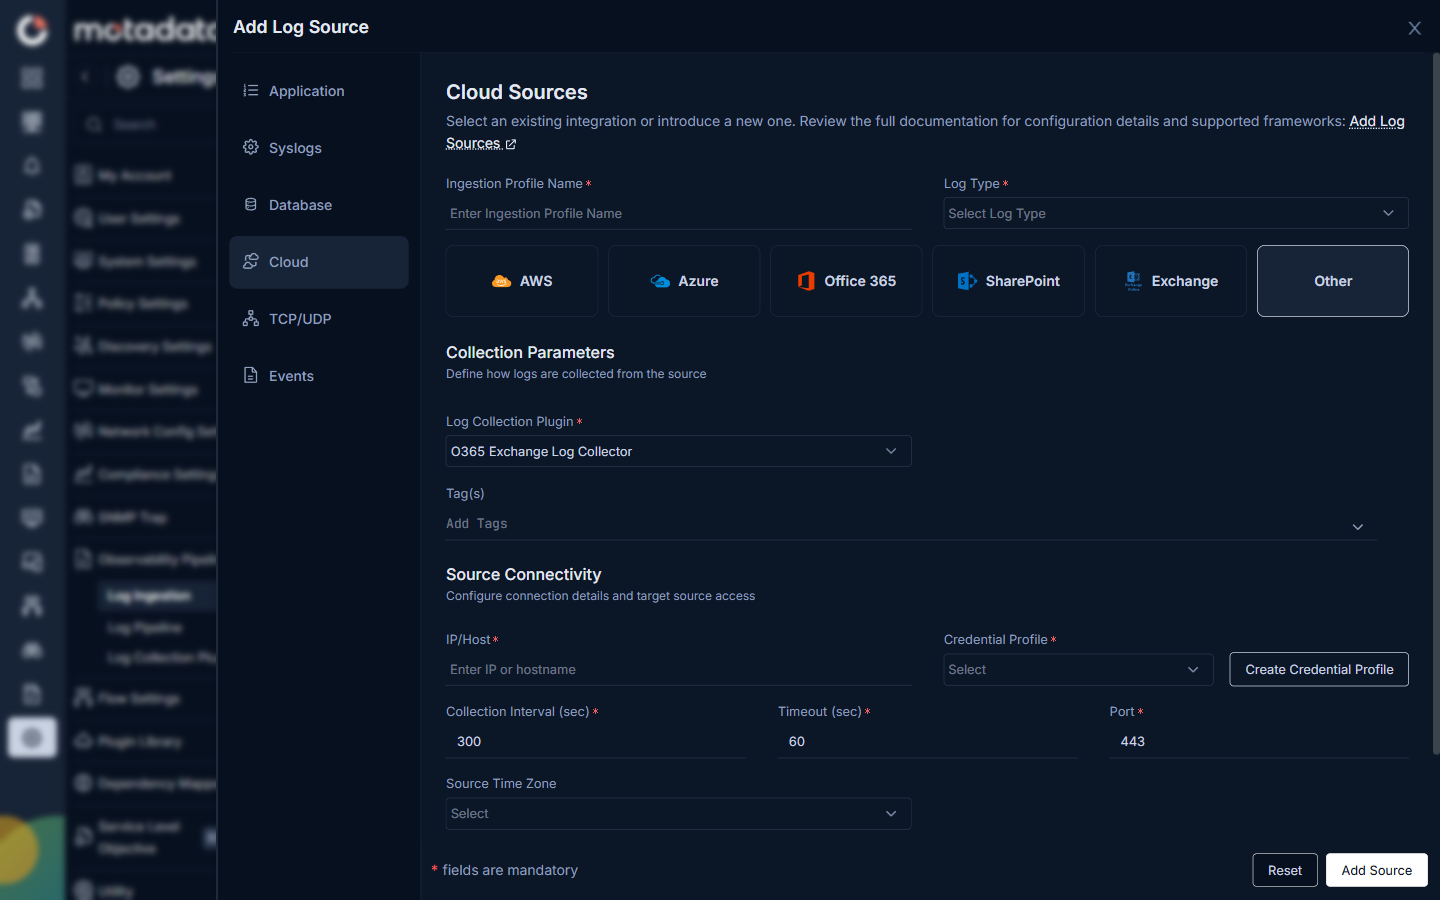Click the Office 365 logo icon
This screenshot has height=900, width=1440.
pos(806,281)
